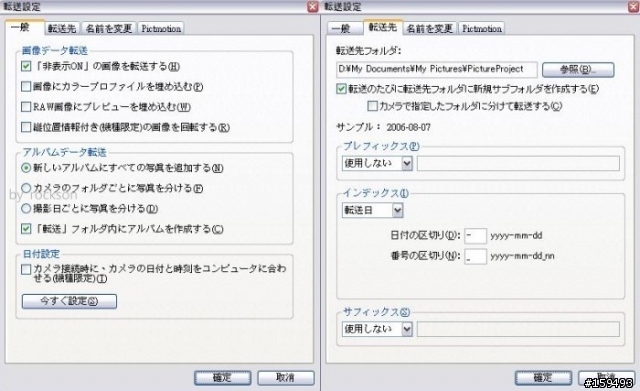Open 名前を変更 tab in the right dialog
640x391 pixels.
click(x=430, y=29)
